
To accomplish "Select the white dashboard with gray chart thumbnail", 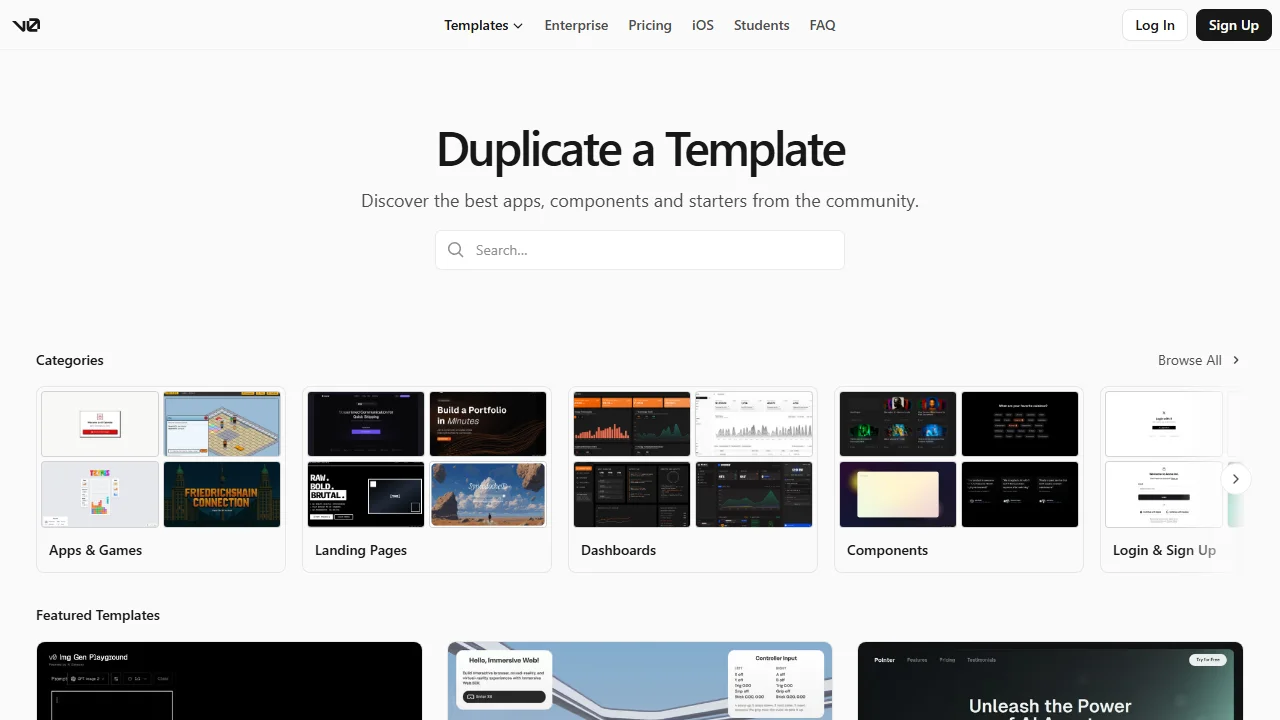I will [x=754, y=424].
